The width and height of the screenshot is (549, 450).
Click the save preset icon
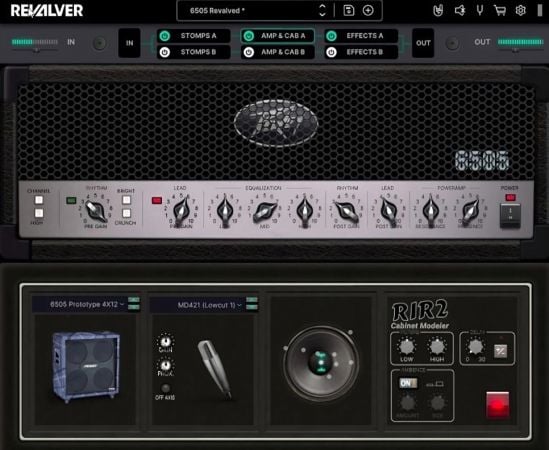point(348,11)
